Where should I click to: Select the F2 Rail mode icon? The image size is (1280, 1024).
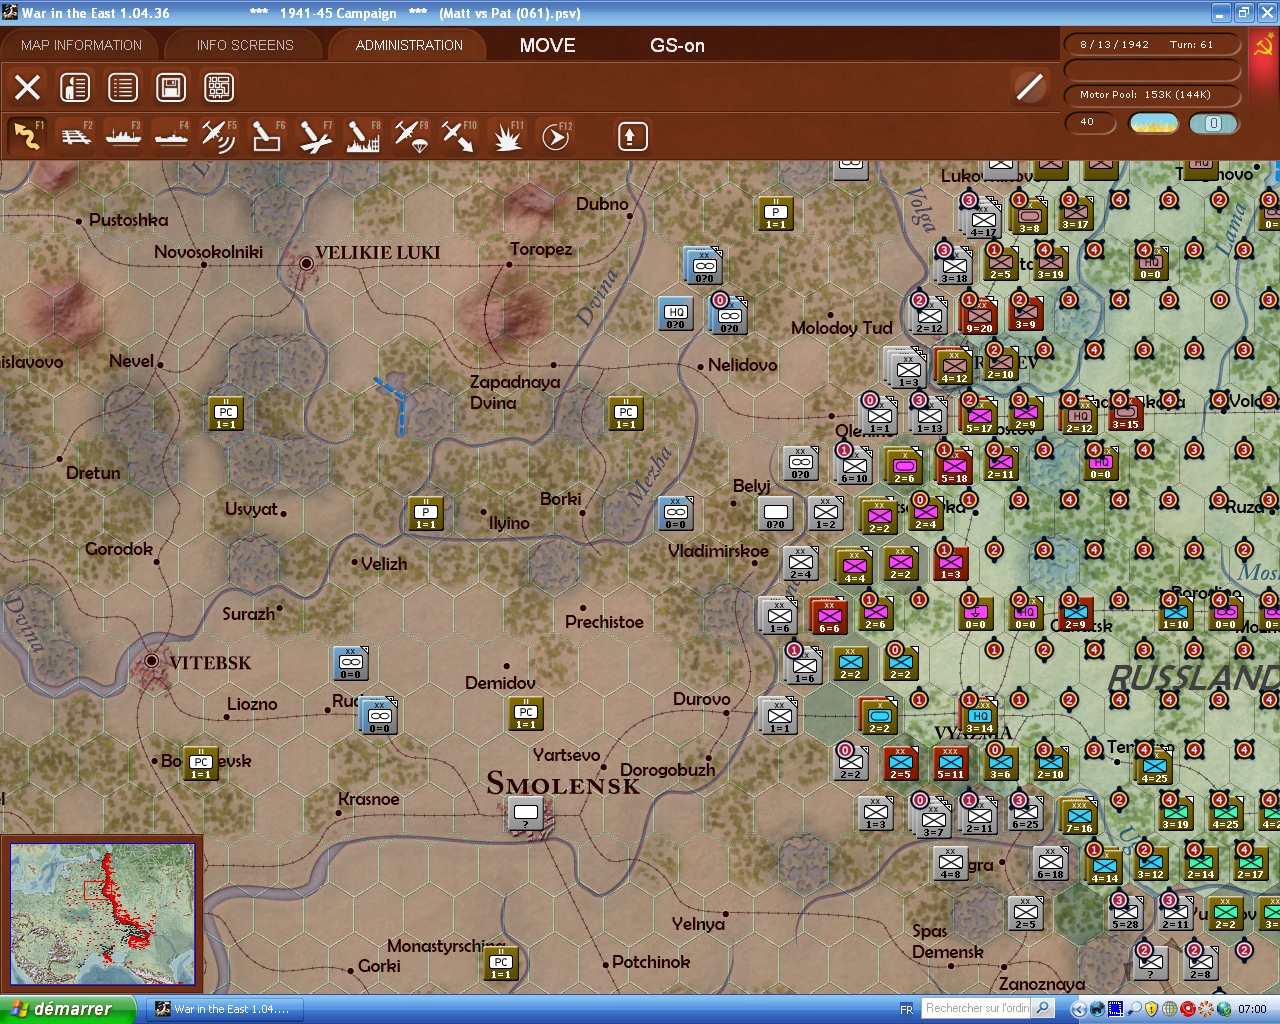pos(76,135)
